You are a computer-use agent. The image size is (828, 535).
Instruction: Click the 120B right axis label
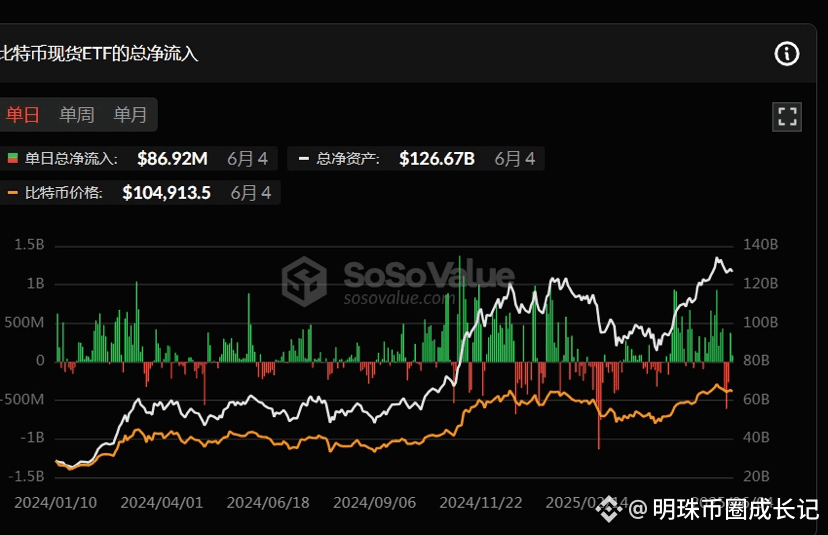(760, 284)
